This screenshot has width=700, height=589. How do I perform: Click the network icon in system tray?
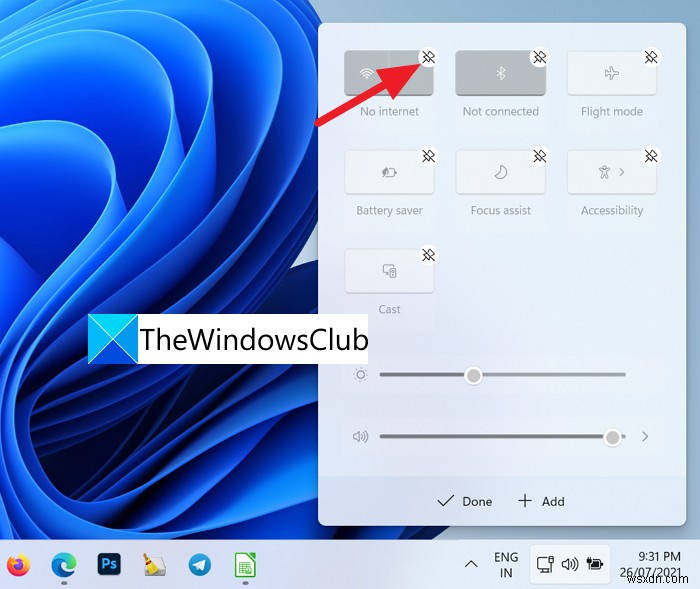pyautogui.click(x=545, y=564)
